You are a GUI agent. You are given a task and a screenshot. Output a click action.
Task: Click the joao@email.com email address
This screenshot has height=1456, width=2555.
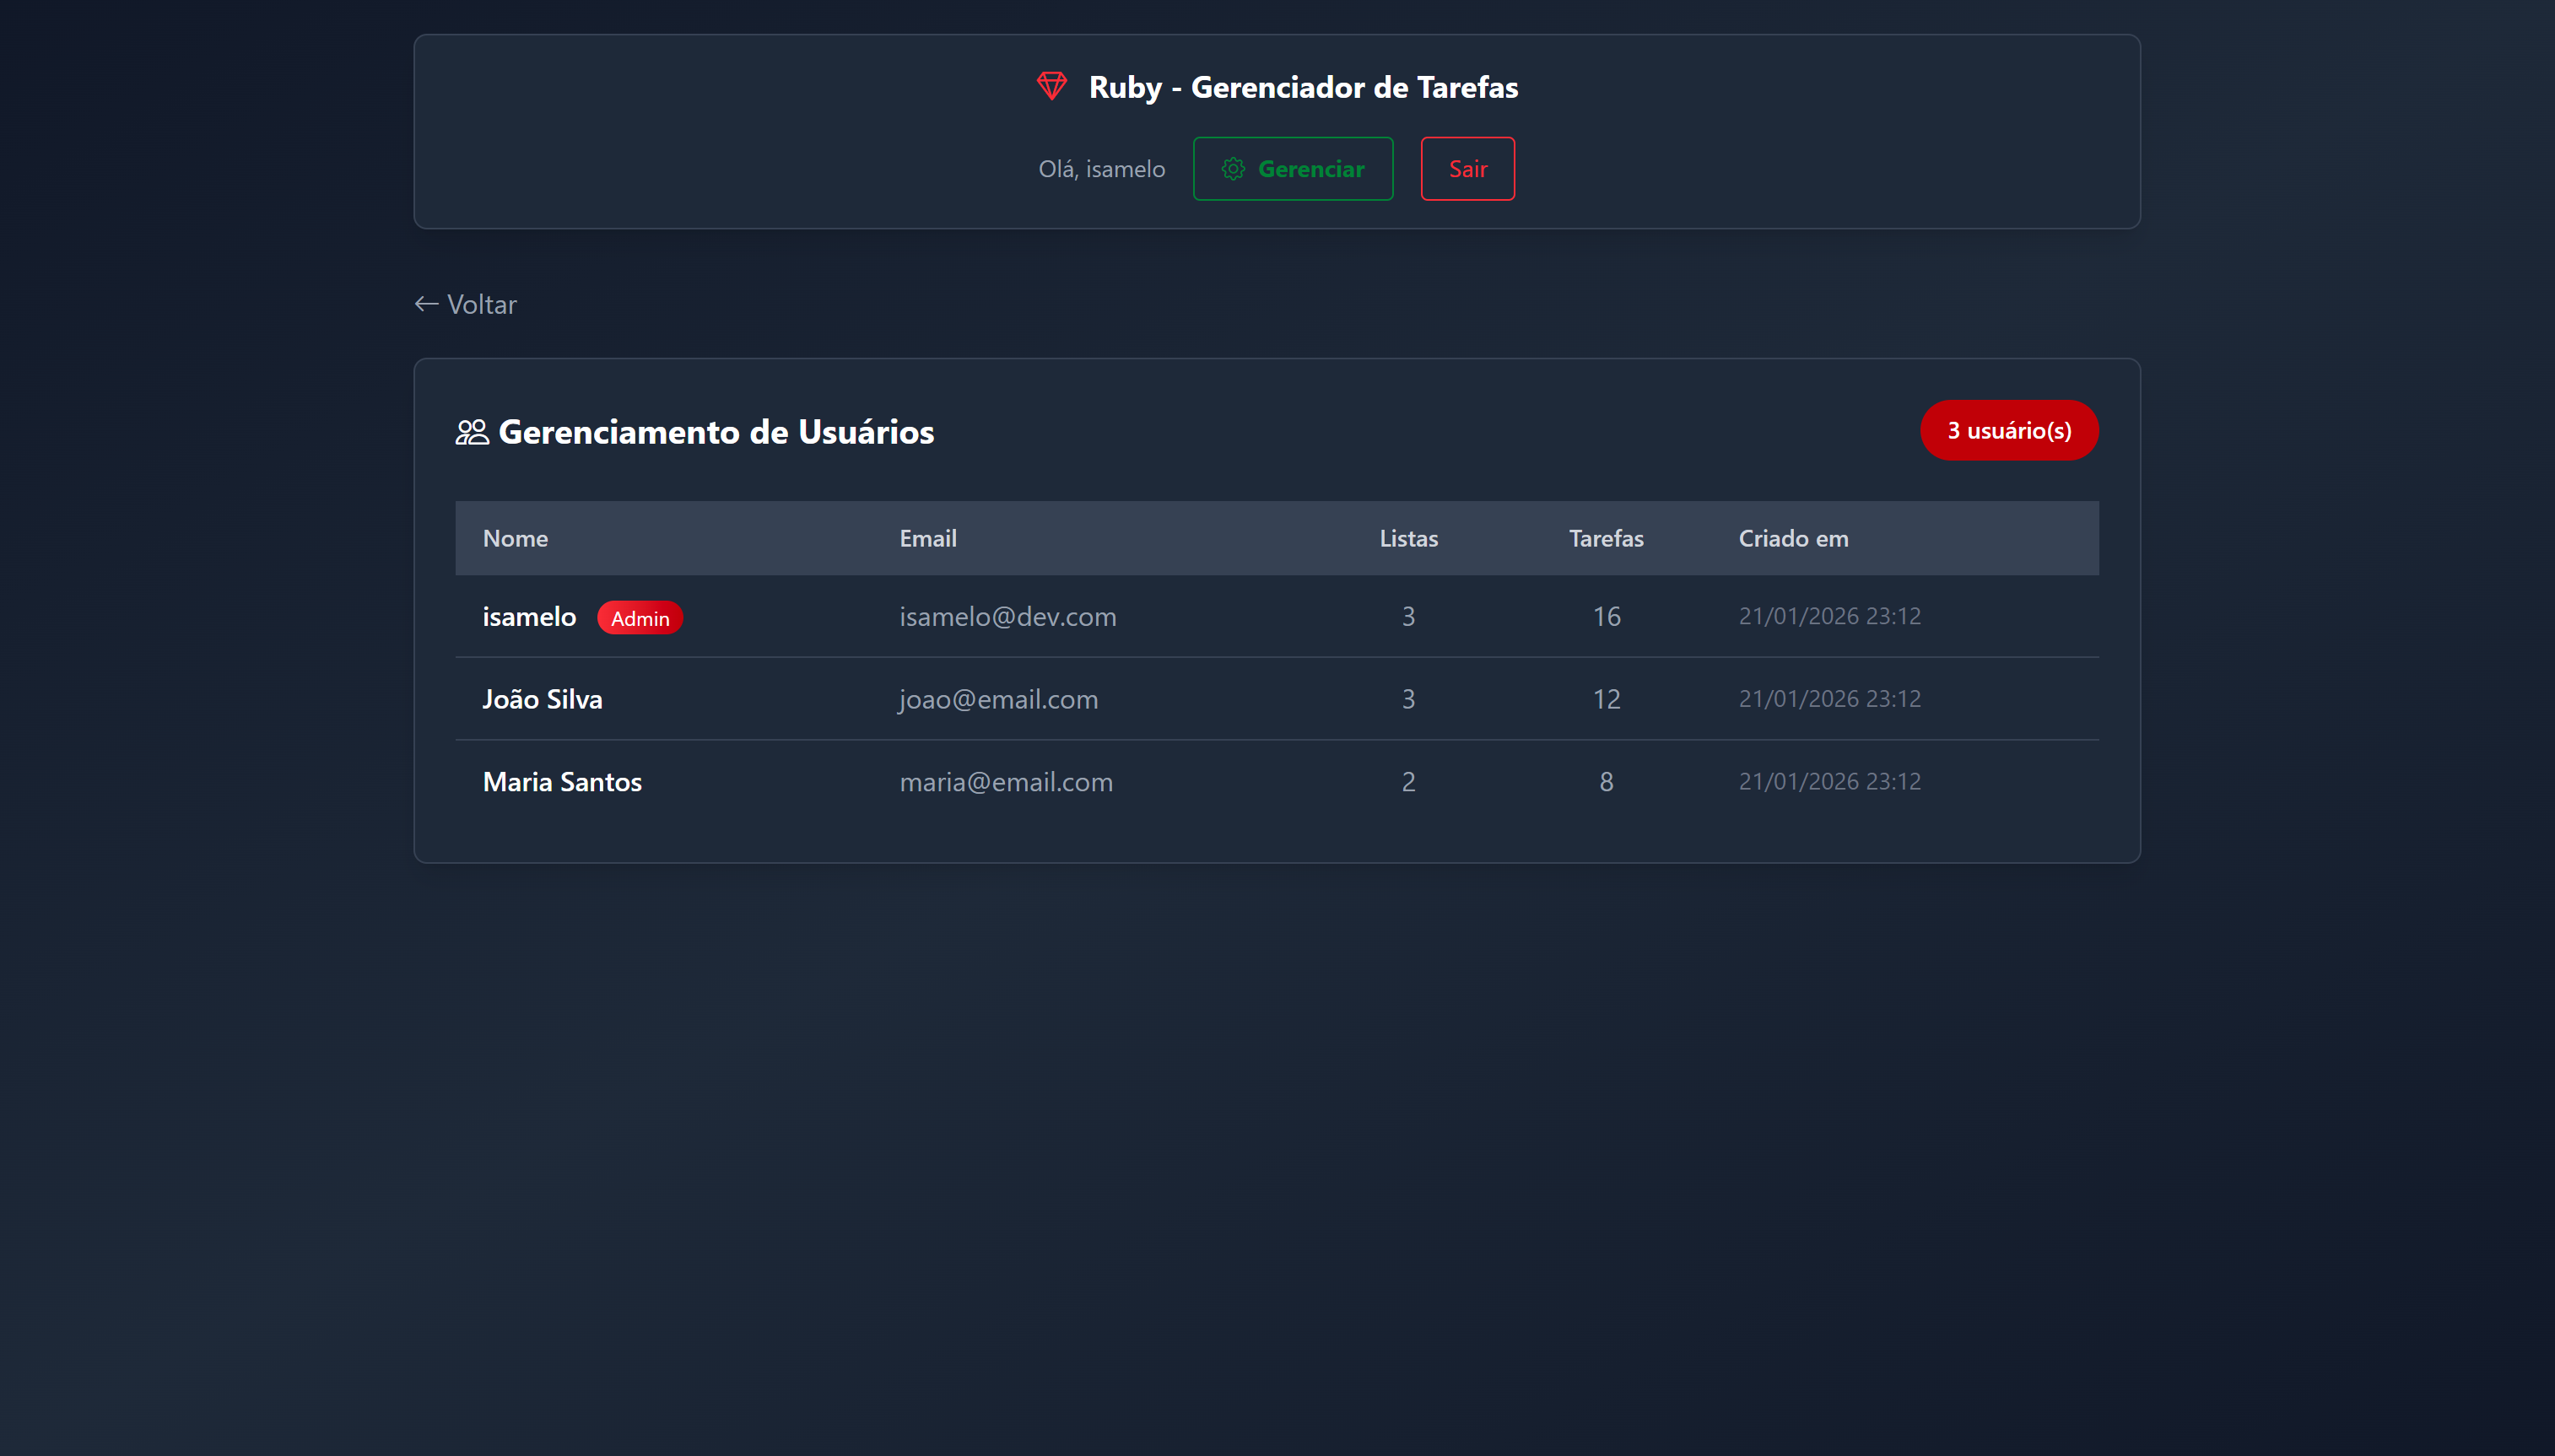pos(998,699)
